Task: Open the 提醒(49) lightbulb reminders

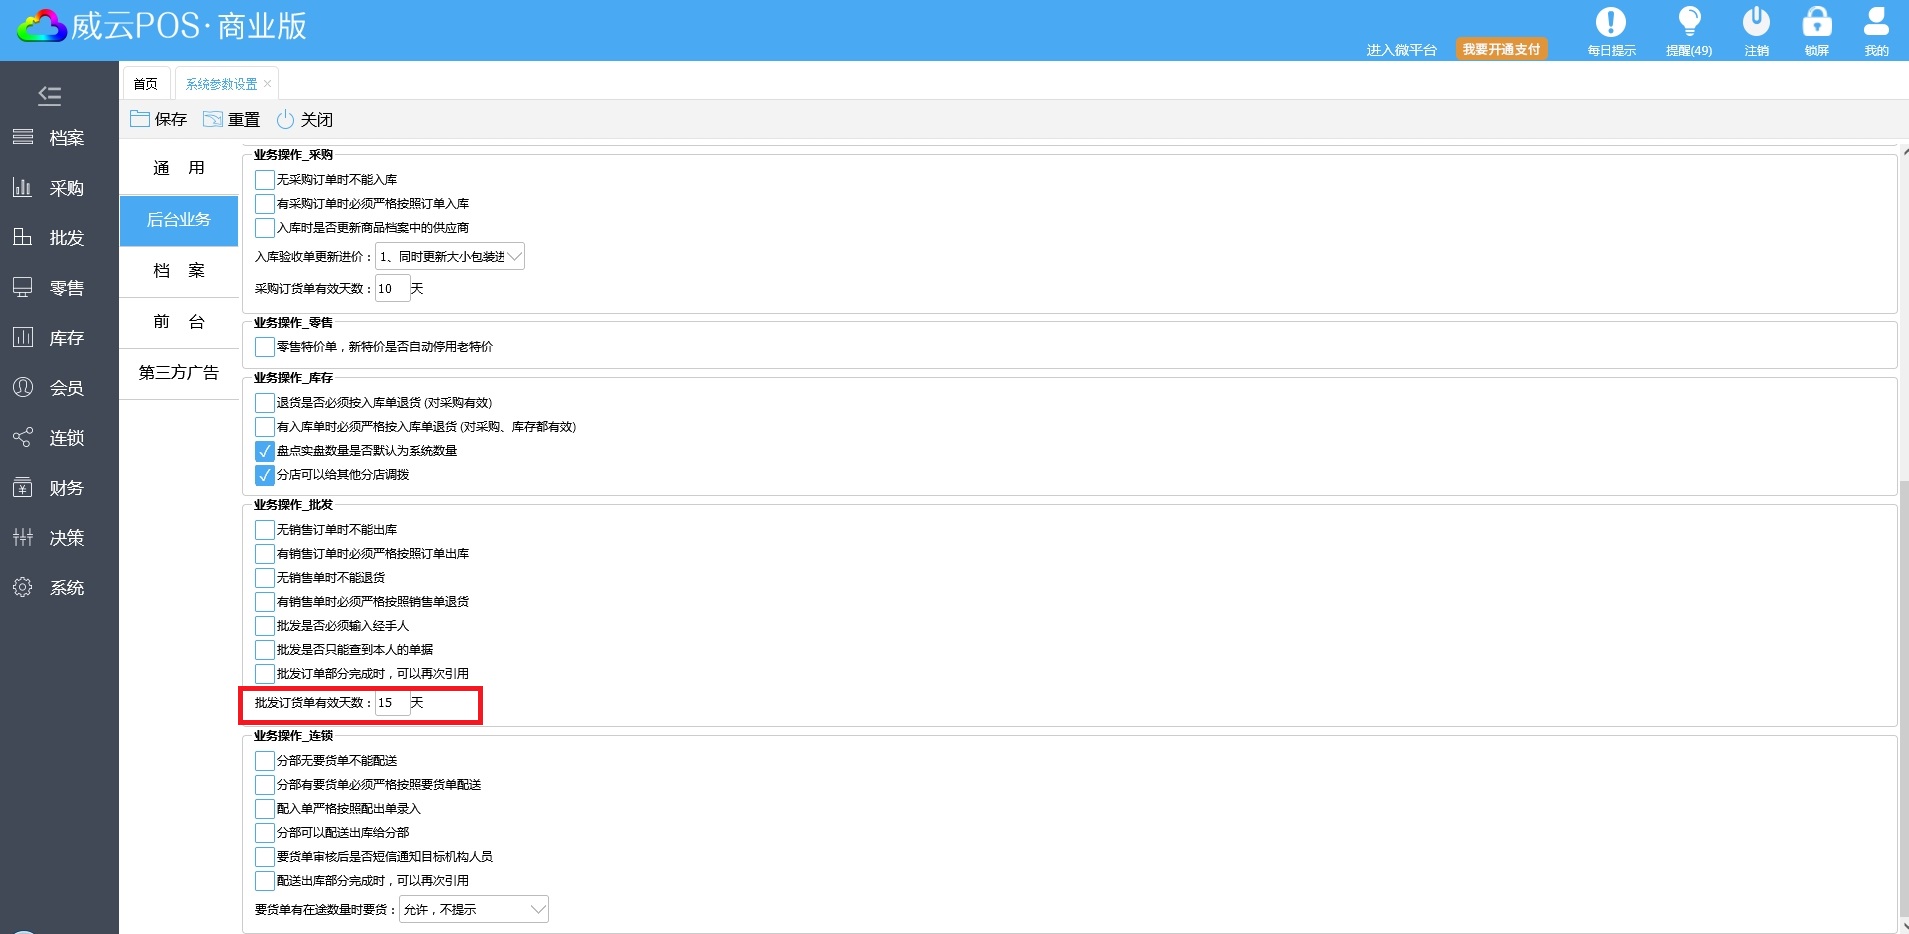Action: click(1689, 24)
